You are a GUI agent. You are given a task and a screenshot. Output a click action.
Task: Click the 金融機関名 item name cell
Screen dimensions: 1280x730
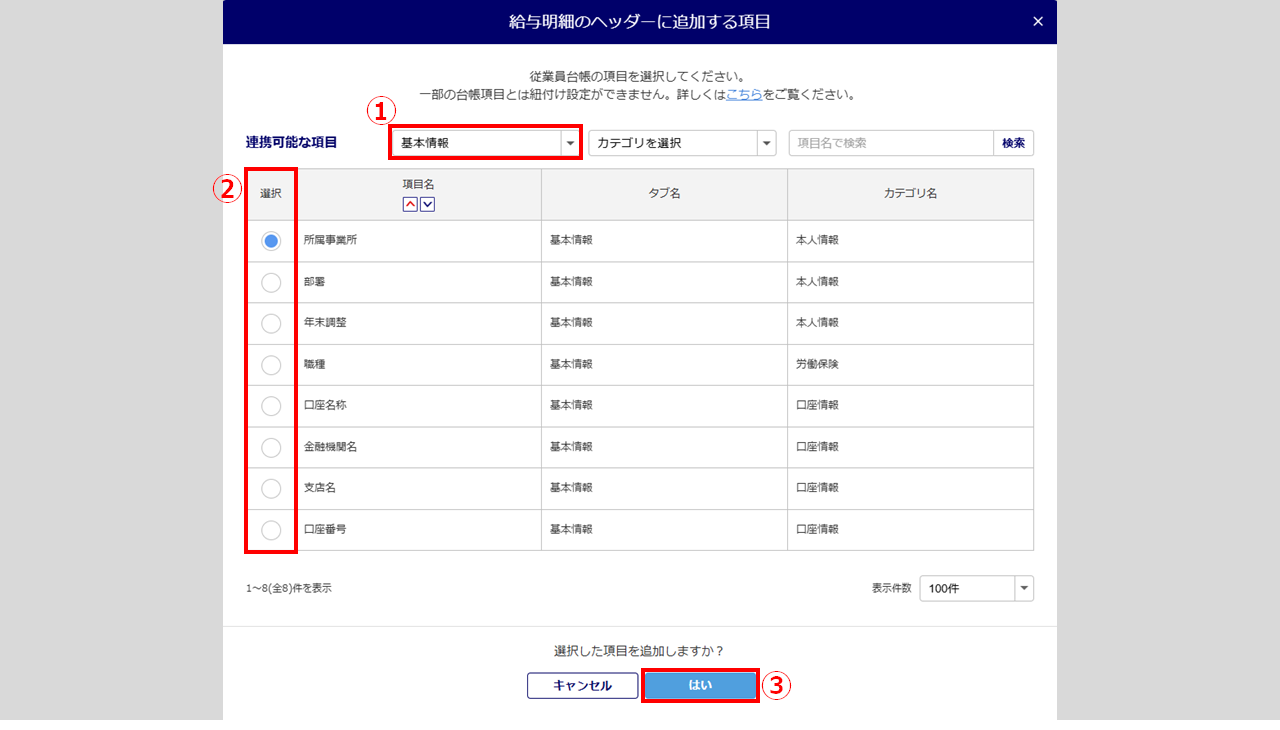[419, 447]
